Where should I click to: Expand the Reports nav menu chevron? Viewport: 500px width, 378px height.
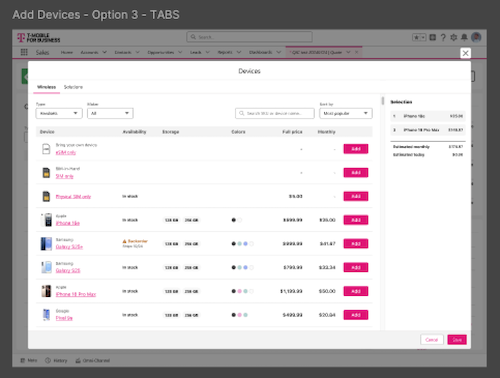tap(239, 52)
